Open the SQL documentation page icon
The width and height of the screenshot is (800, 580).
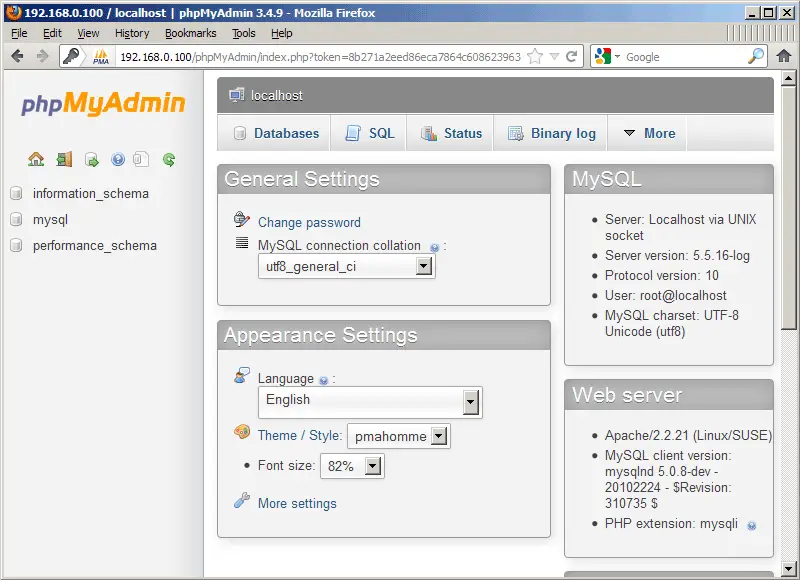coord(141,160)
